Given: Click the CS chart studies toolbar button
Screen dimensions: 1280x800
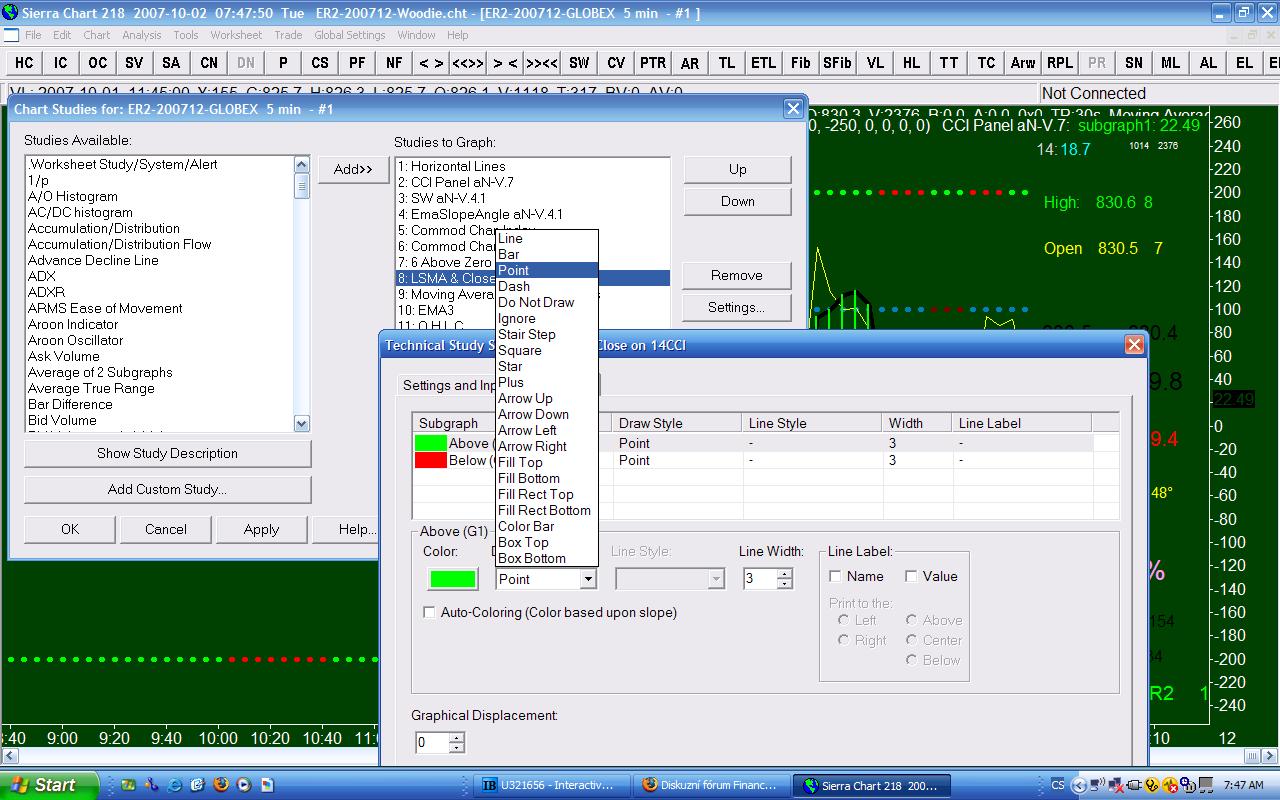Looking at the screenshot, I should [x=320, y=62].
